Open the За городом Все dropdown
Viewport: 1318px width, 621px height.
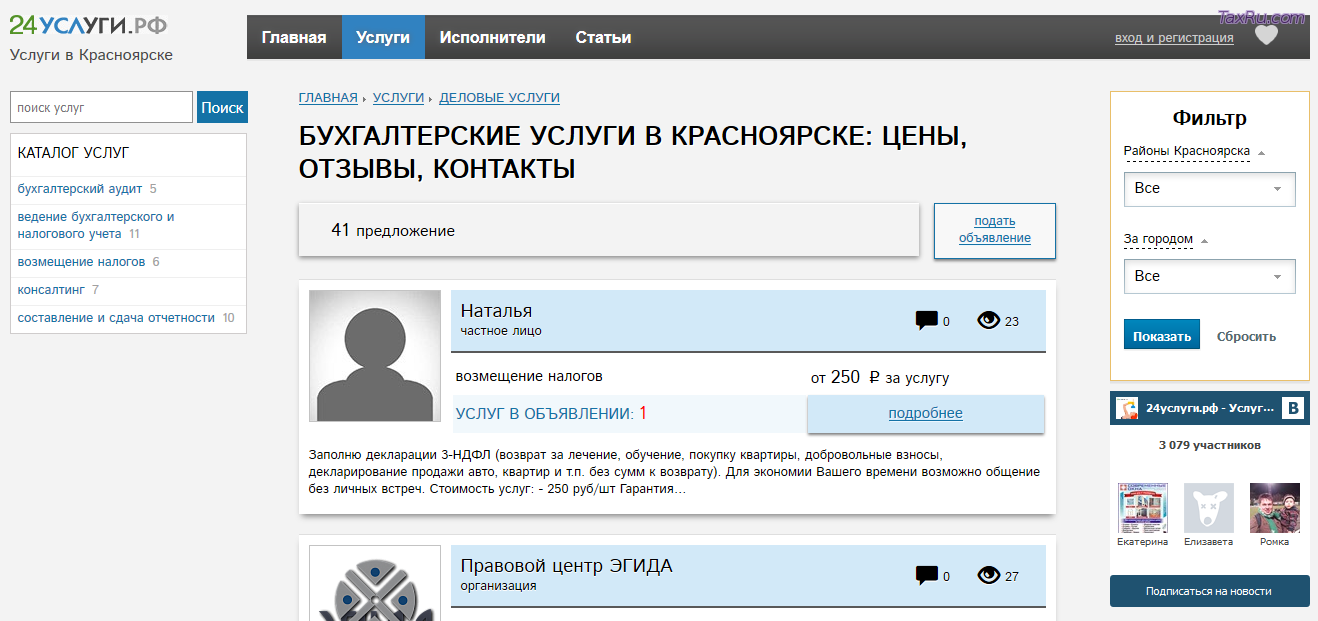[x=1209, y=275]
